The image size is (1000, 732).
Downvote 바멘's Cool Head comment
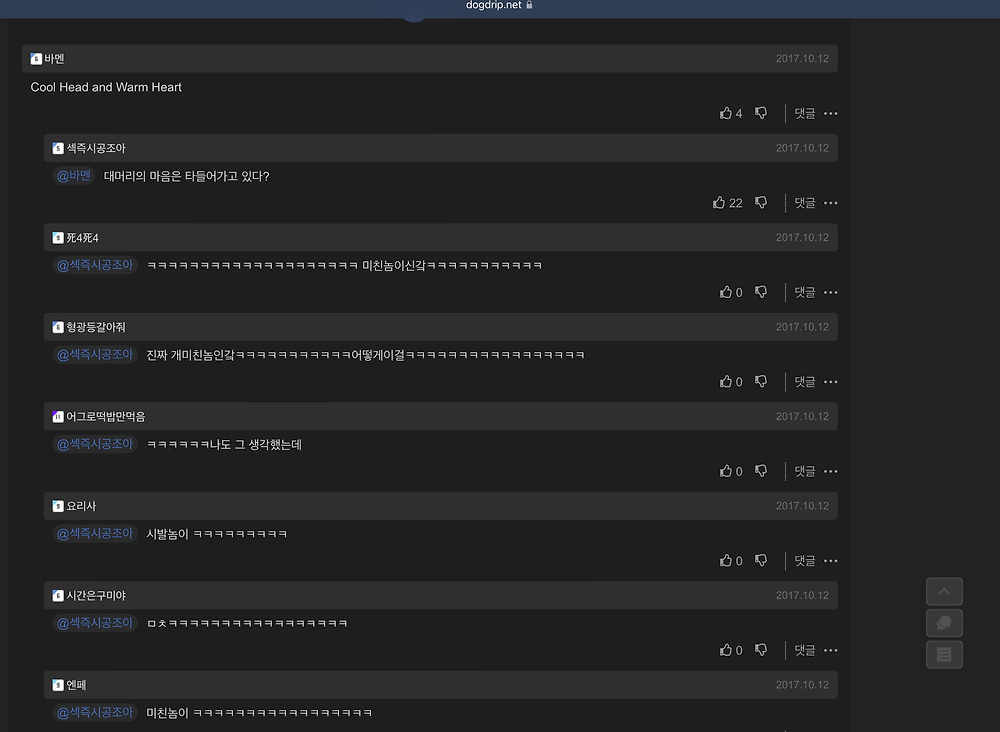pos(761,113)
